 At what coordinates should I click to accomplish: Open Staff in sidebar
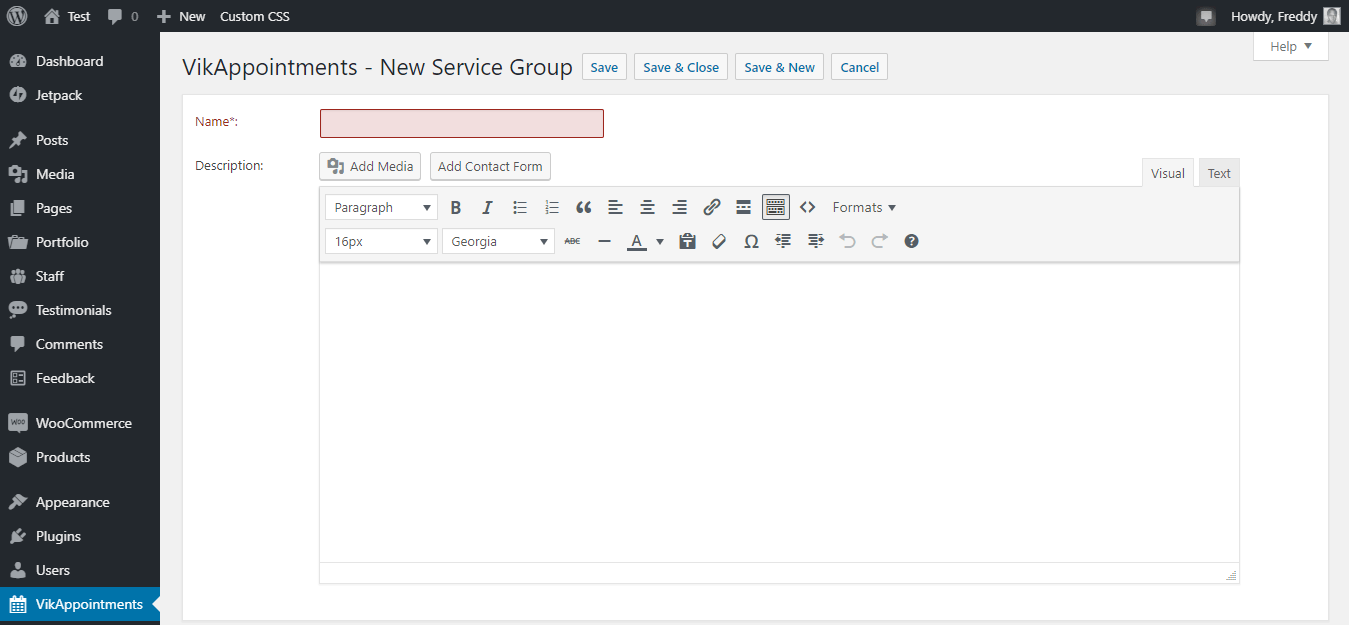click(x=80, y=276)
